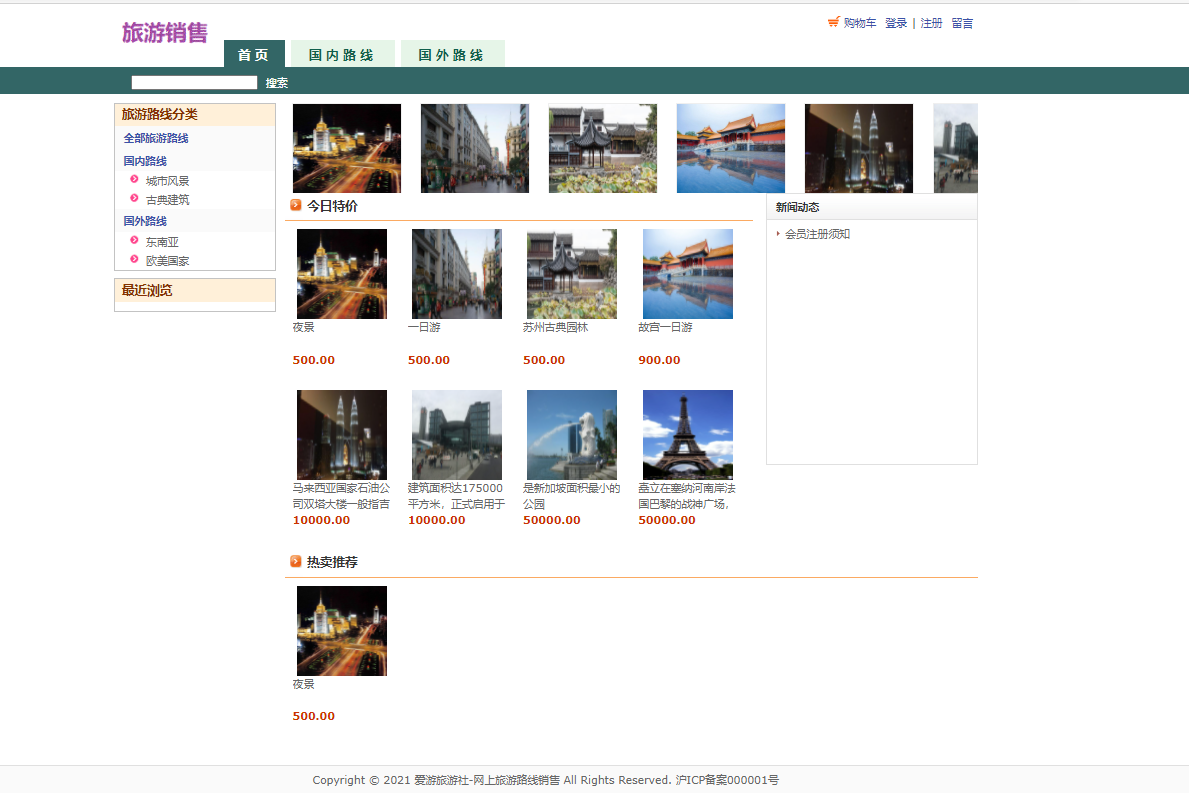The width and height of the screenshot is (1189, 805).
Task: Select the pink arrow icon beside 城市风景
Action: pos(133,180)
